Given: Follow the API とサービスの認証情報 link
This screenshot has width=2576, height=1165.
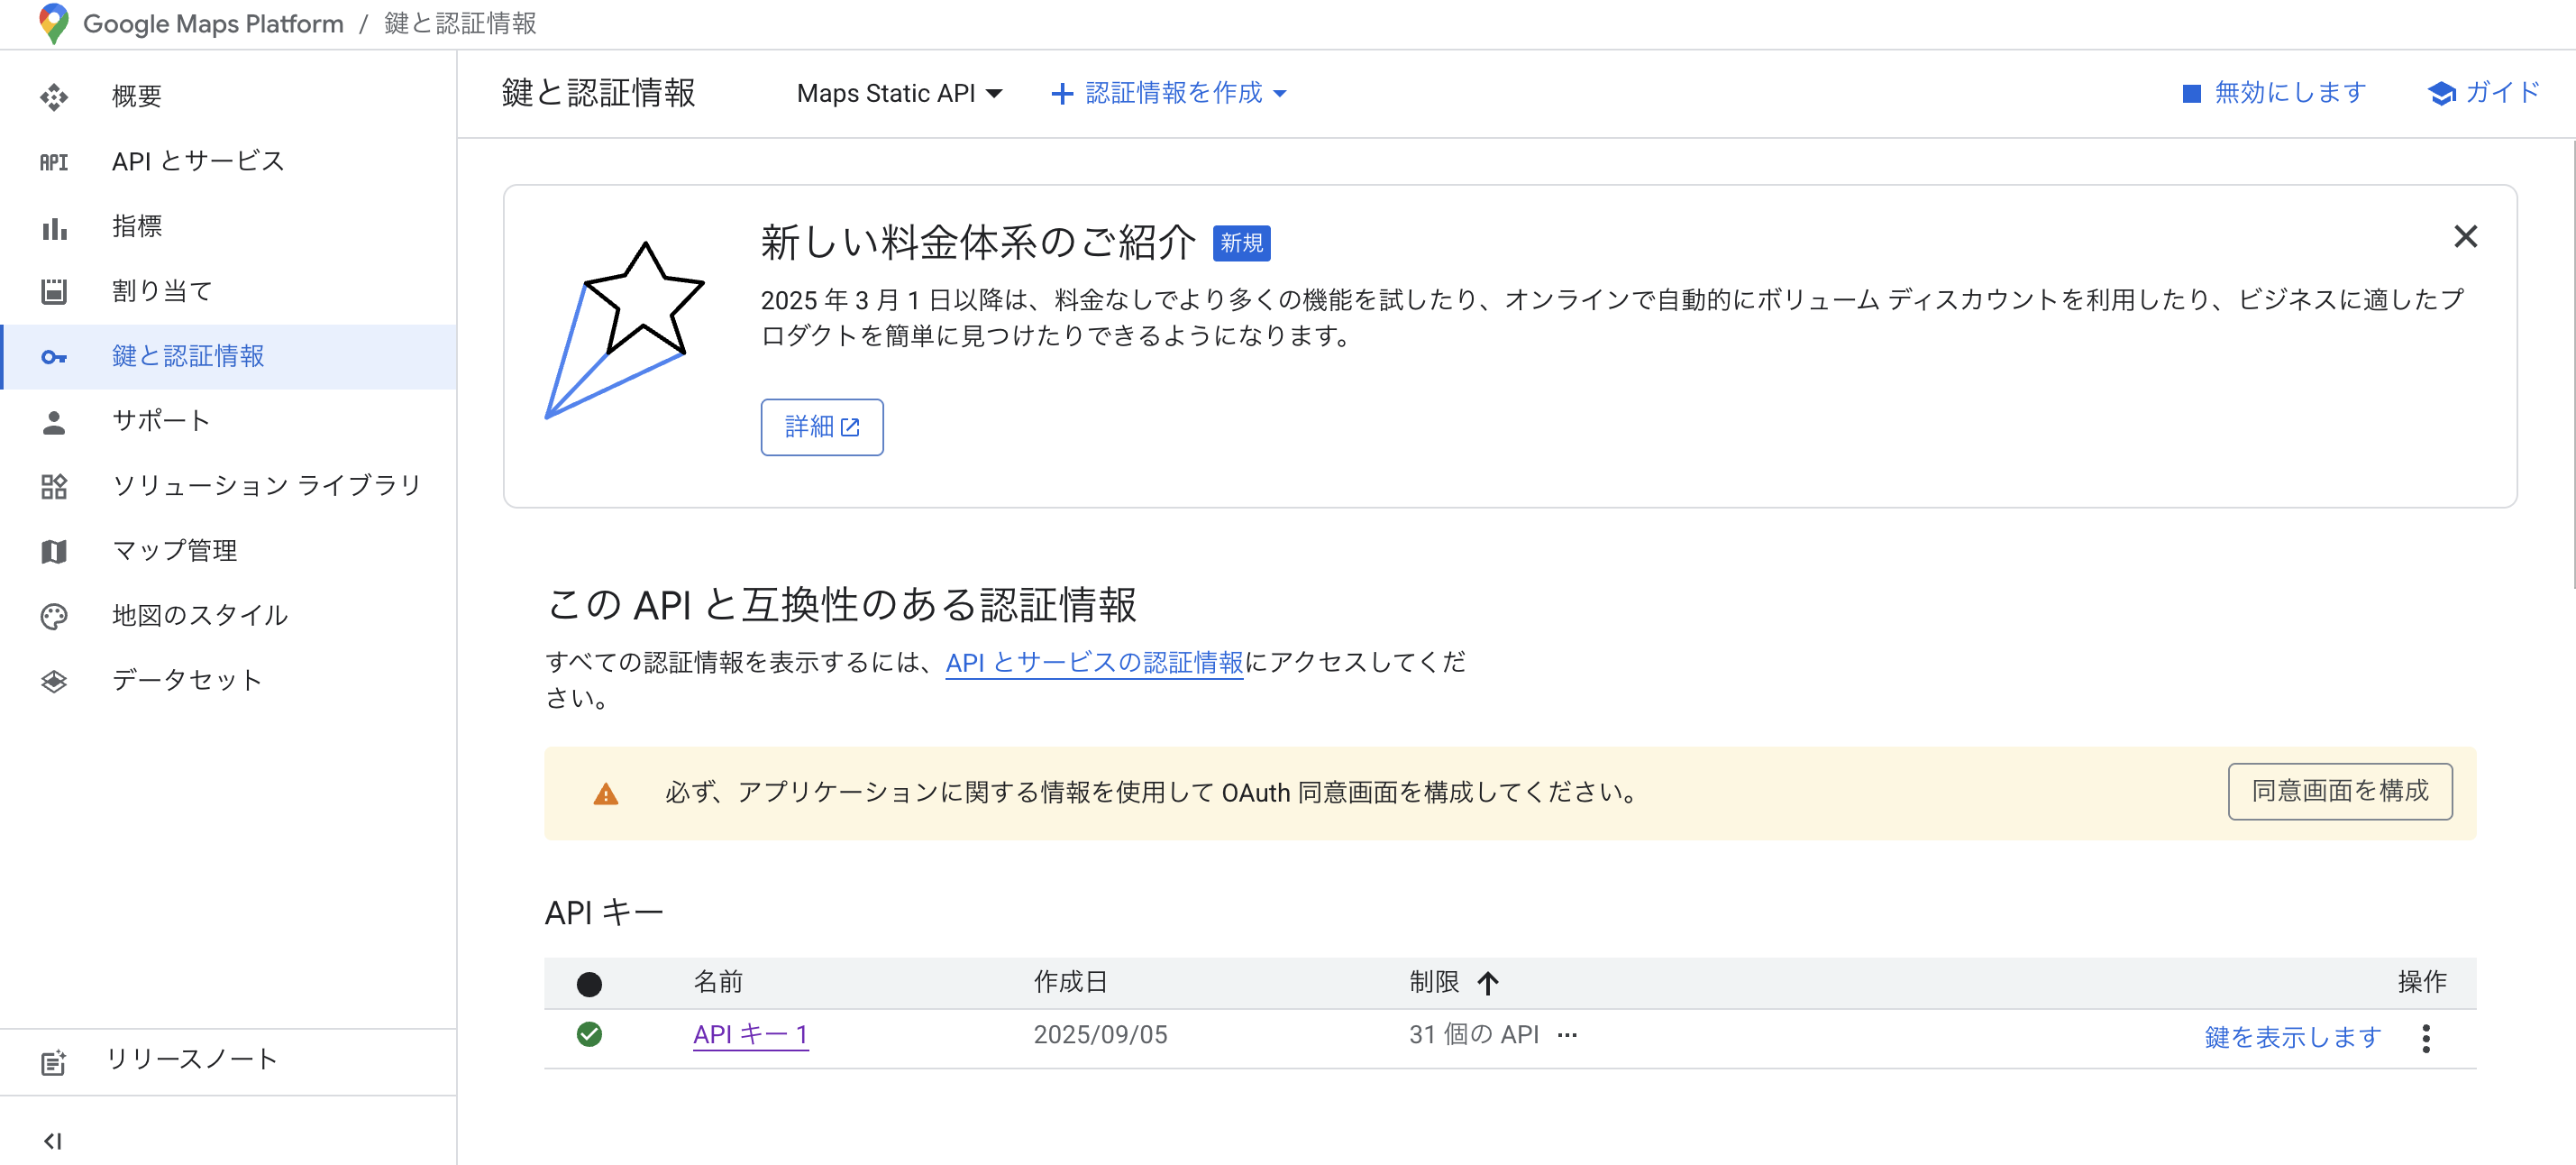Looking at the screenshot, I should (1094, 662).
